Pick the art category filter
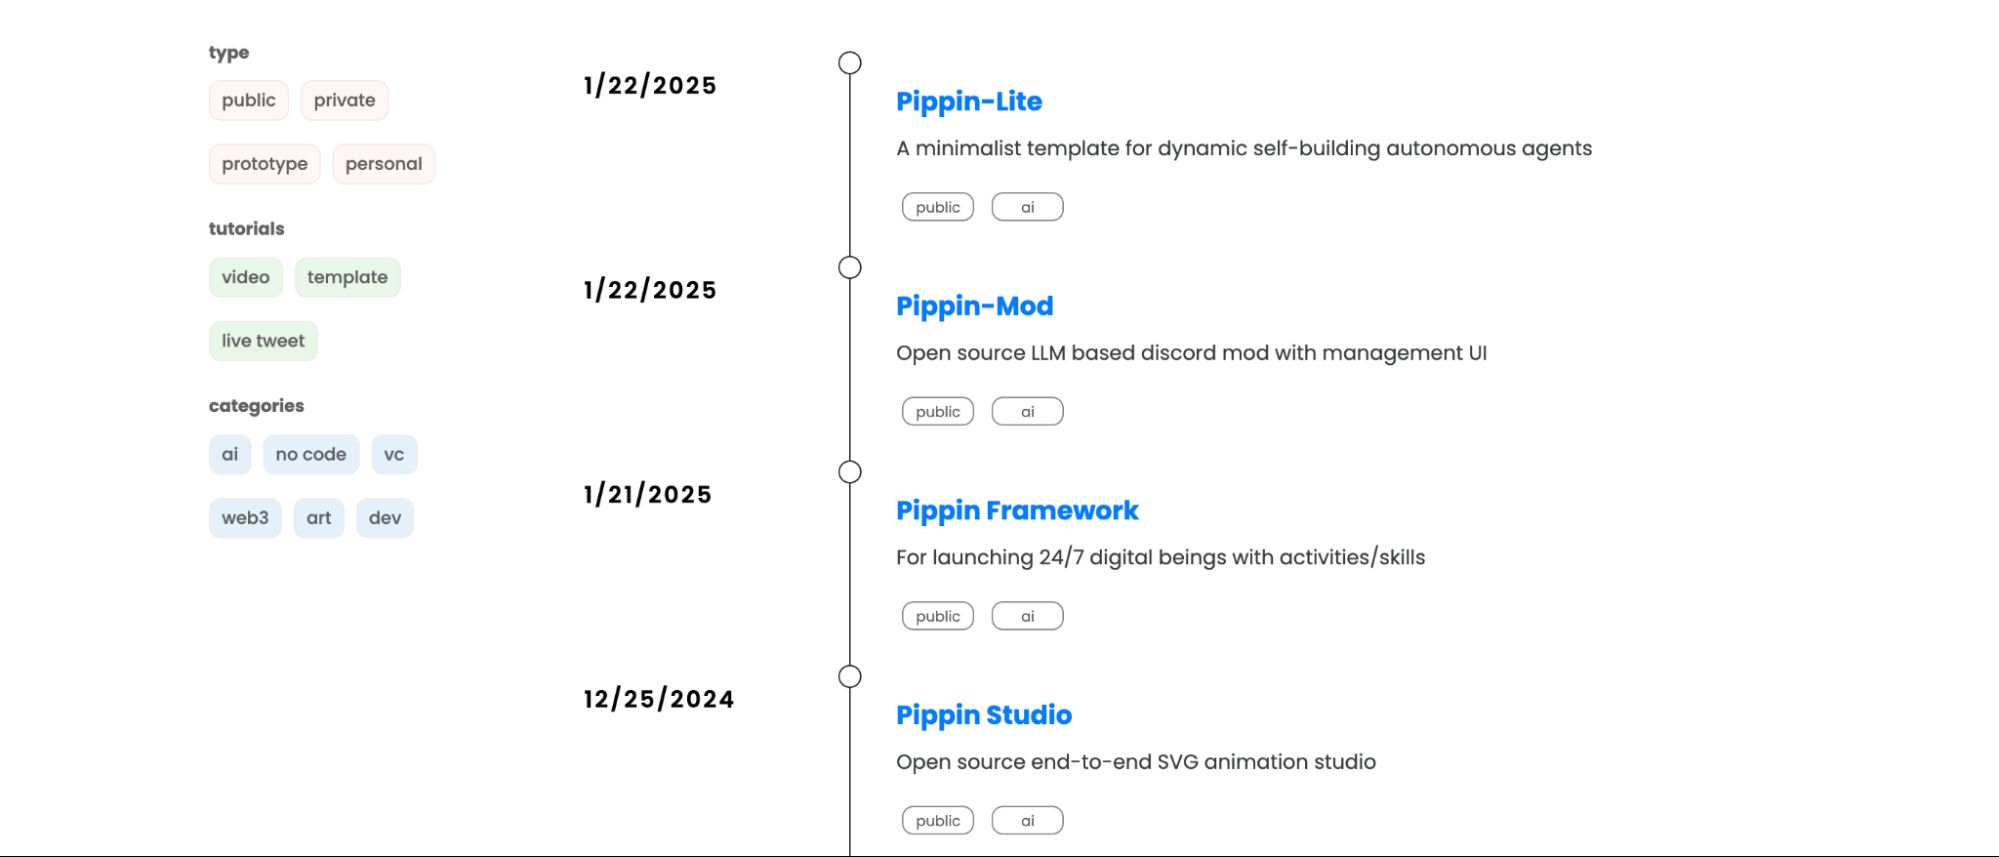 [x=318, y=518]
